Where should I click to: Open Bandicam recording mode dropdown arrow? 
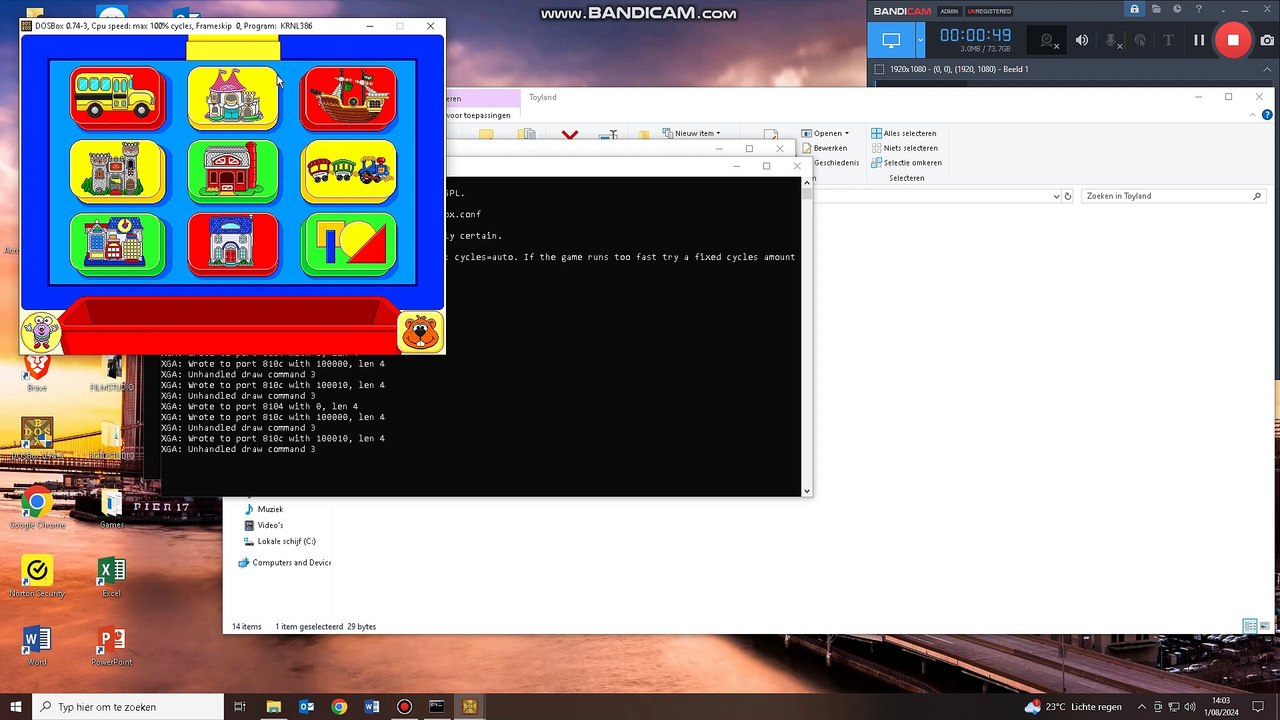pos(921,40)
